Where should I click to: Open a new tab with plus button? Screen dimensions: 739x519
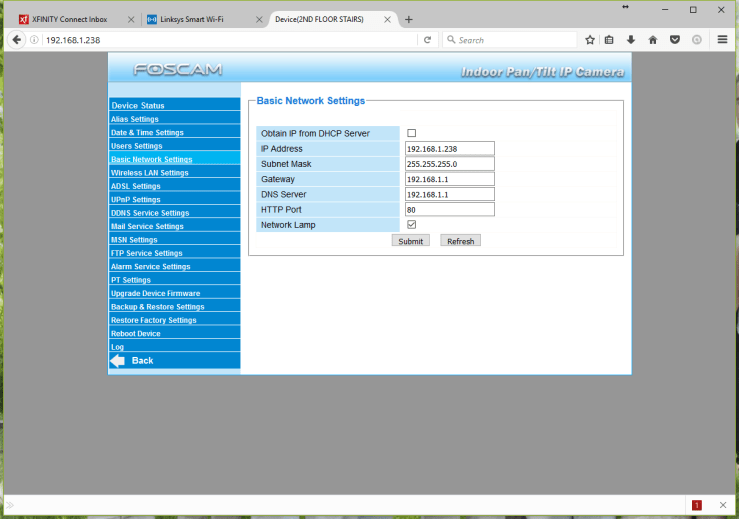(x=408, y=19)
